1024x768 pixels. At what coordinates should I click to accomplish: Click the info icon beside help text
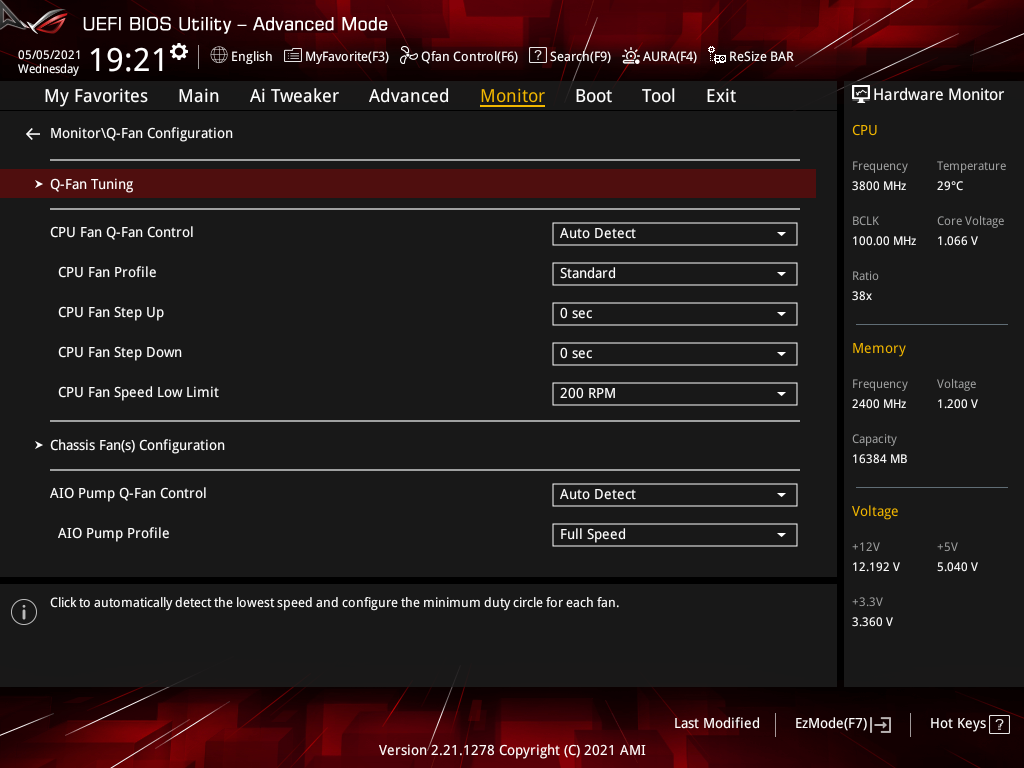(x=24, y=612)
